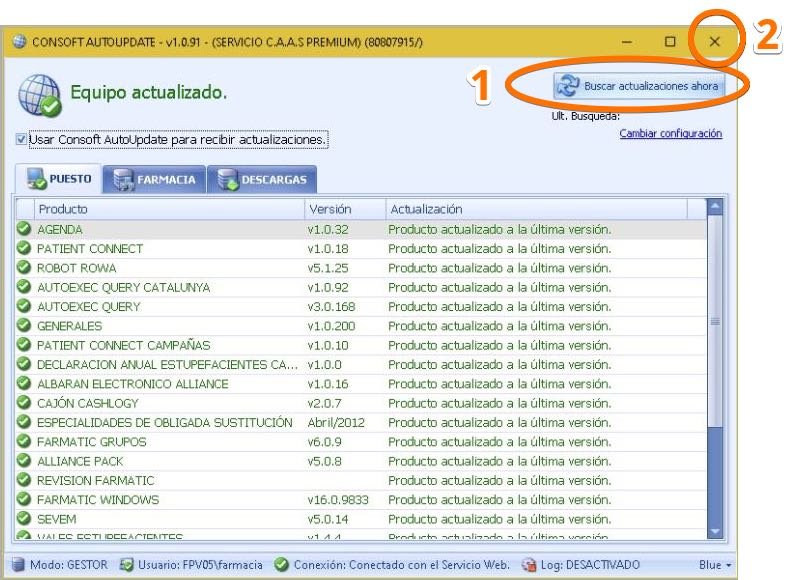
Task: Click status icon for ALBARAN ELECTRONICO ALLIANCE
Action: (24, 383)
